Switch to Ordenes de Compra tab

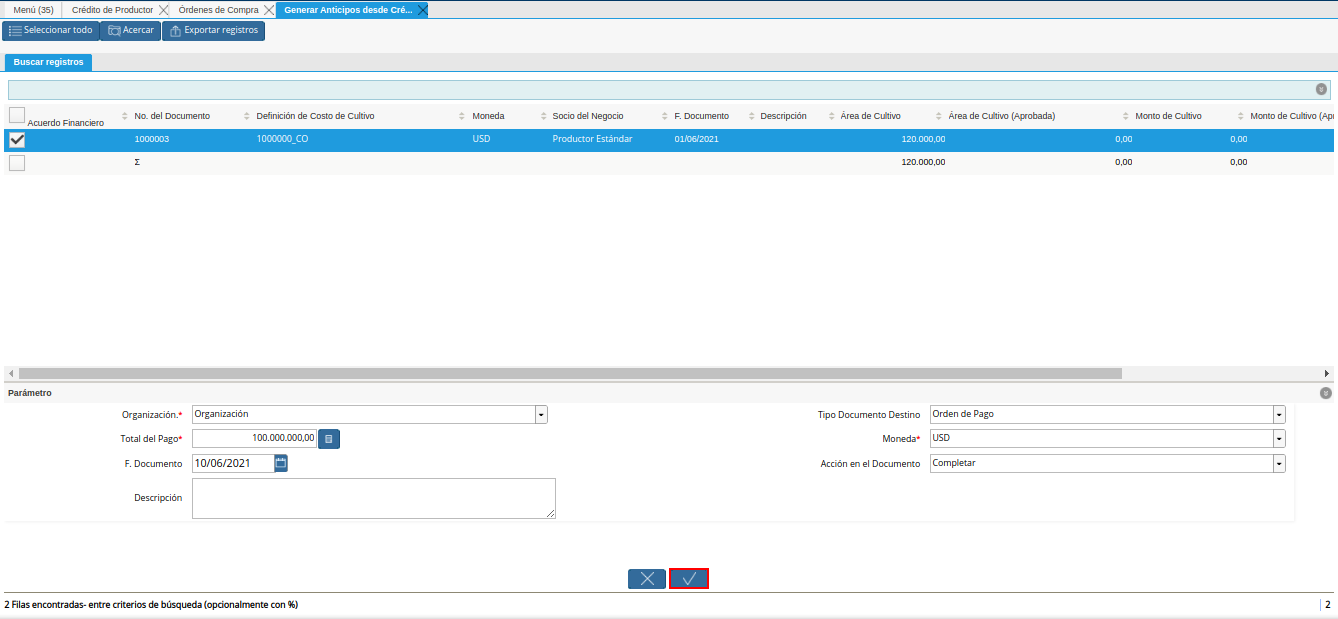click(218, 10)
